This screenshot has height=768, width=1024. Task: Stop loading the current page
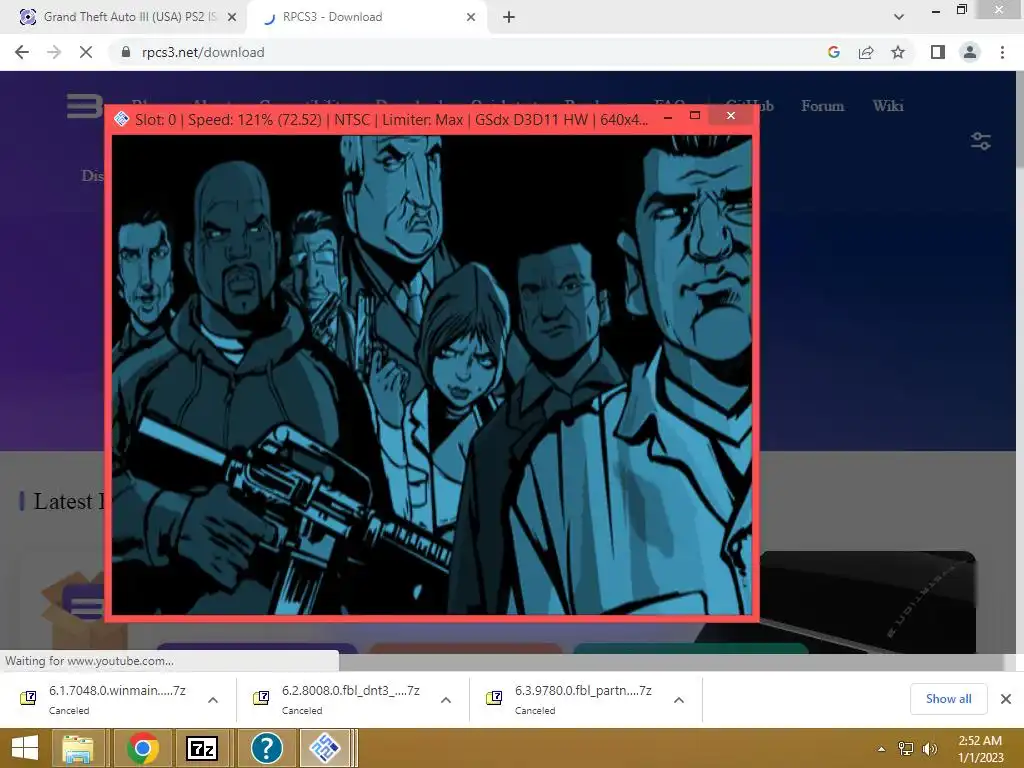[x=86, y=52]
